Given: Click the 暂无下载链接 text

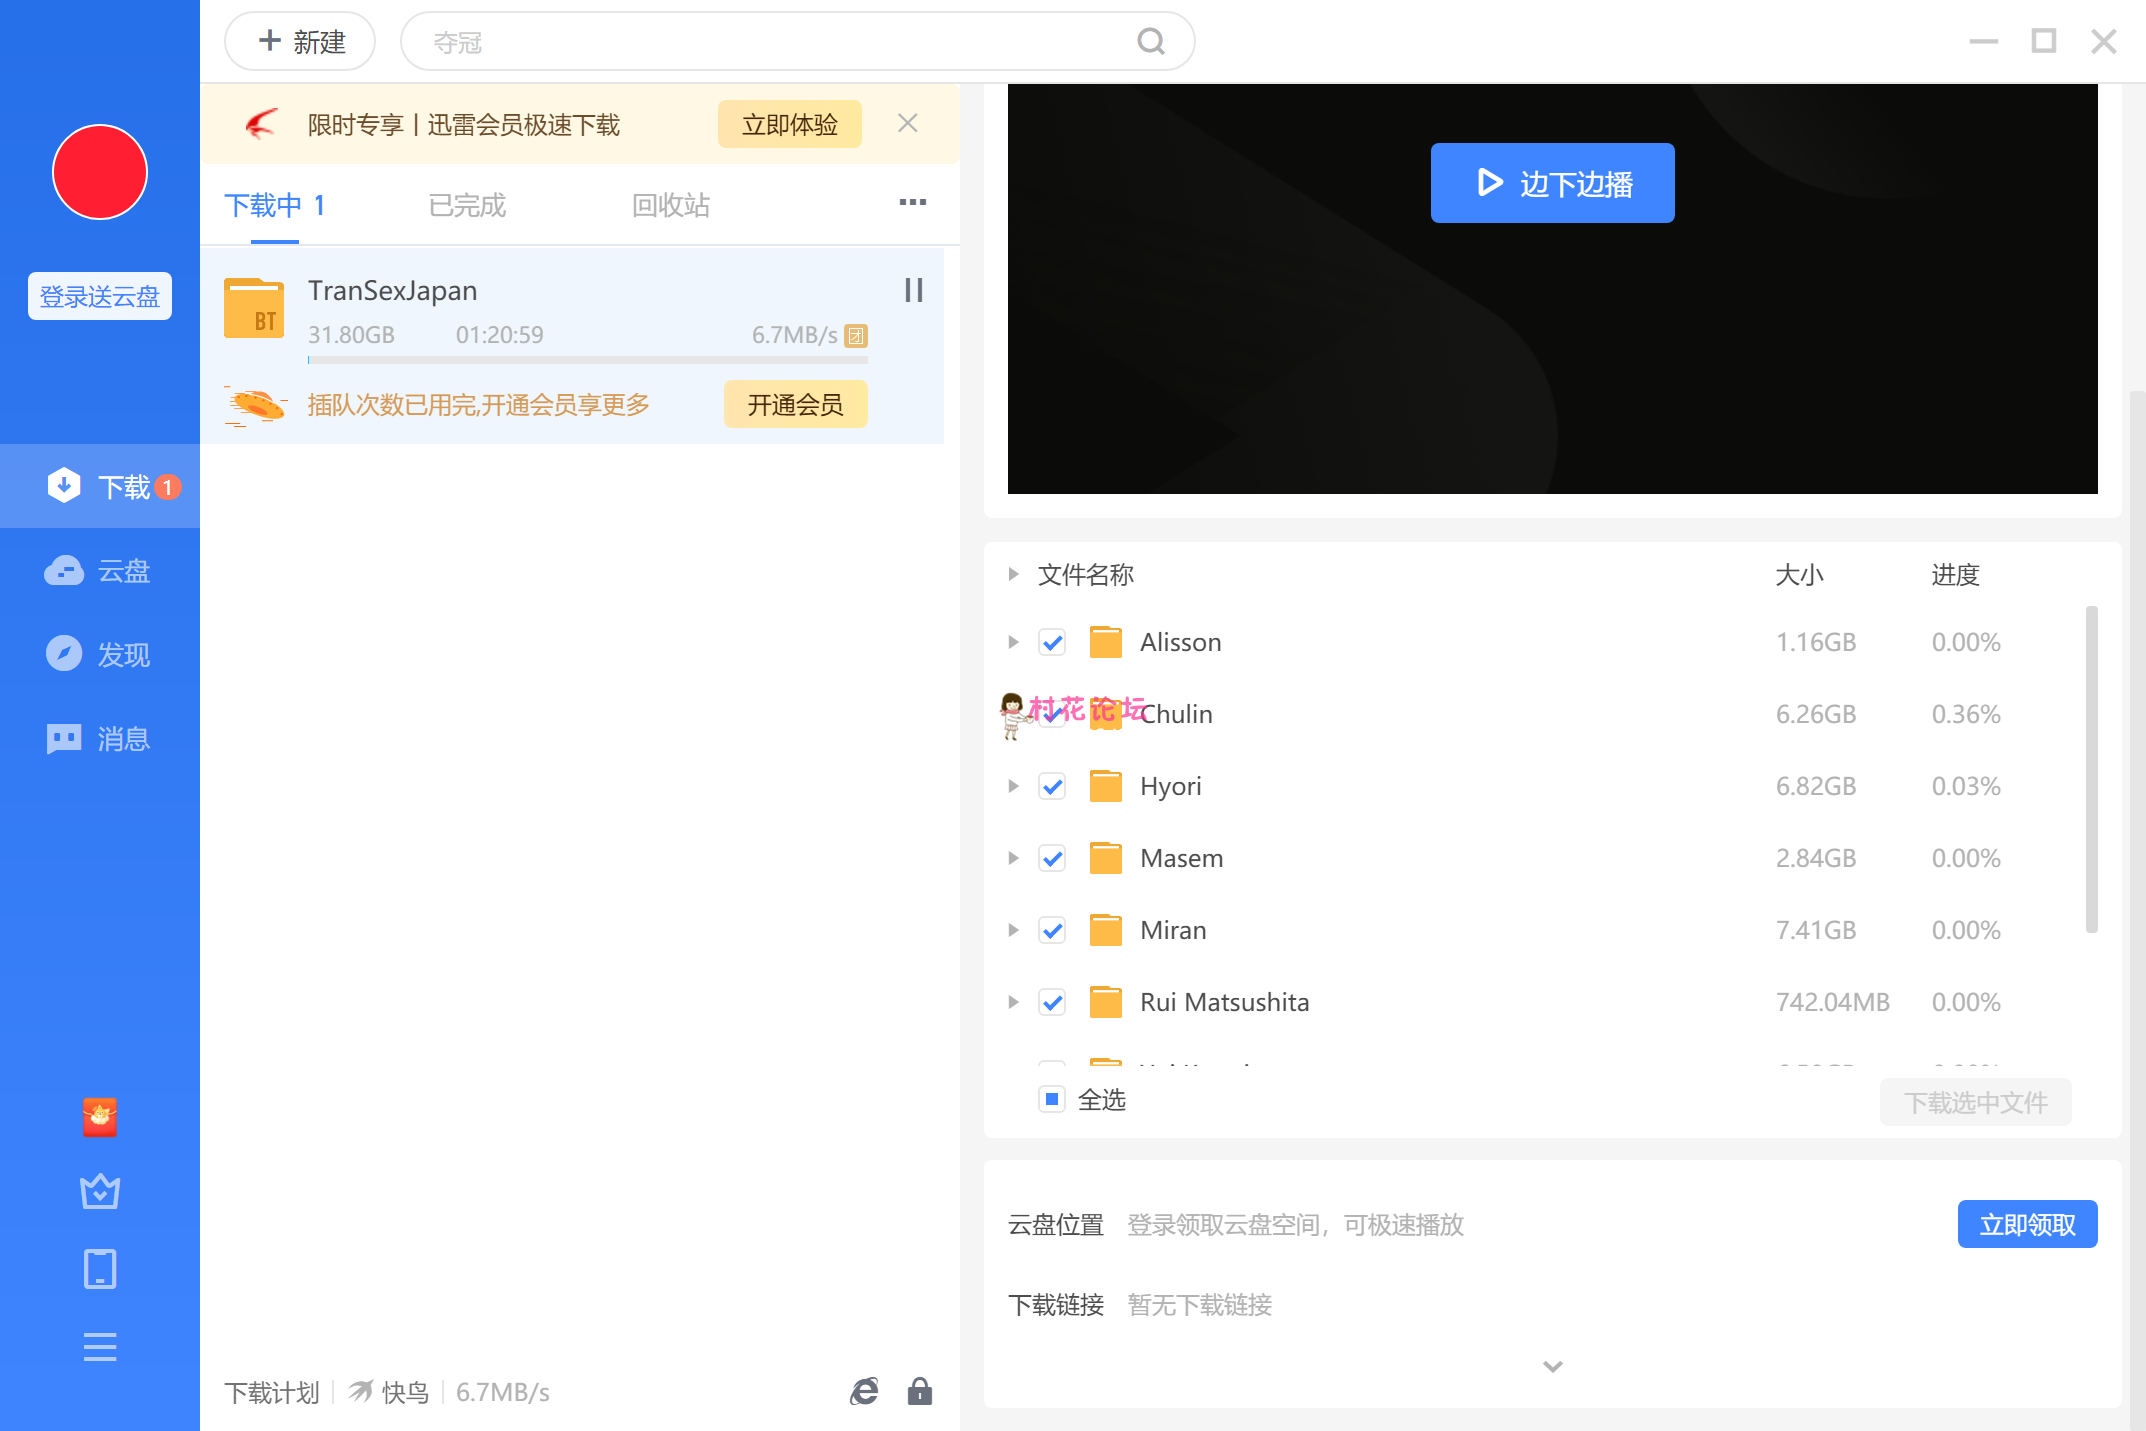Looking at the screenshot, I should [1200, 1304].
